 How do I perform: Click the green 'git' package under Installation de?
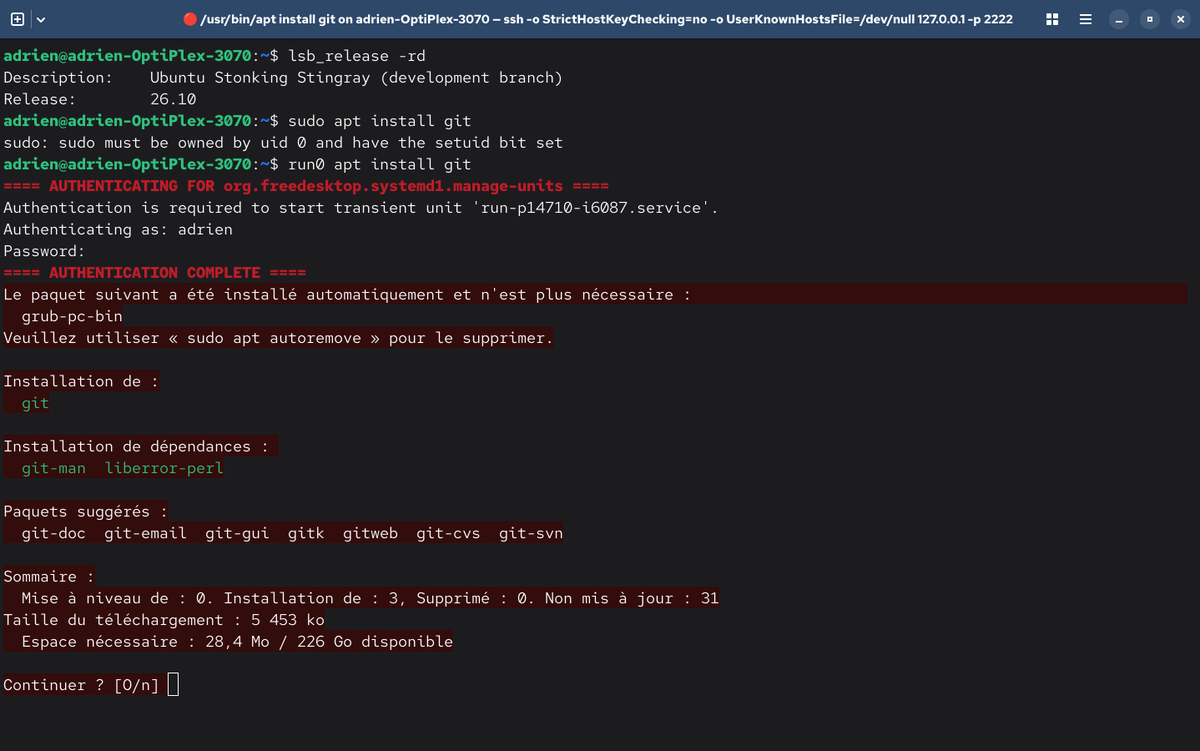[x=35, y=403]
